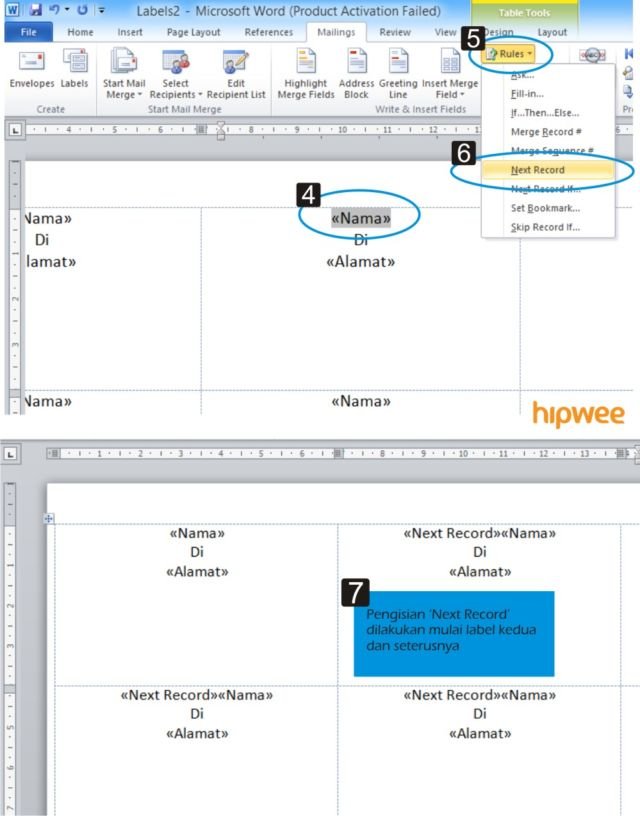Save the document using the quick access Save icon
Screen dimensions: 640x816
point(35,9)
